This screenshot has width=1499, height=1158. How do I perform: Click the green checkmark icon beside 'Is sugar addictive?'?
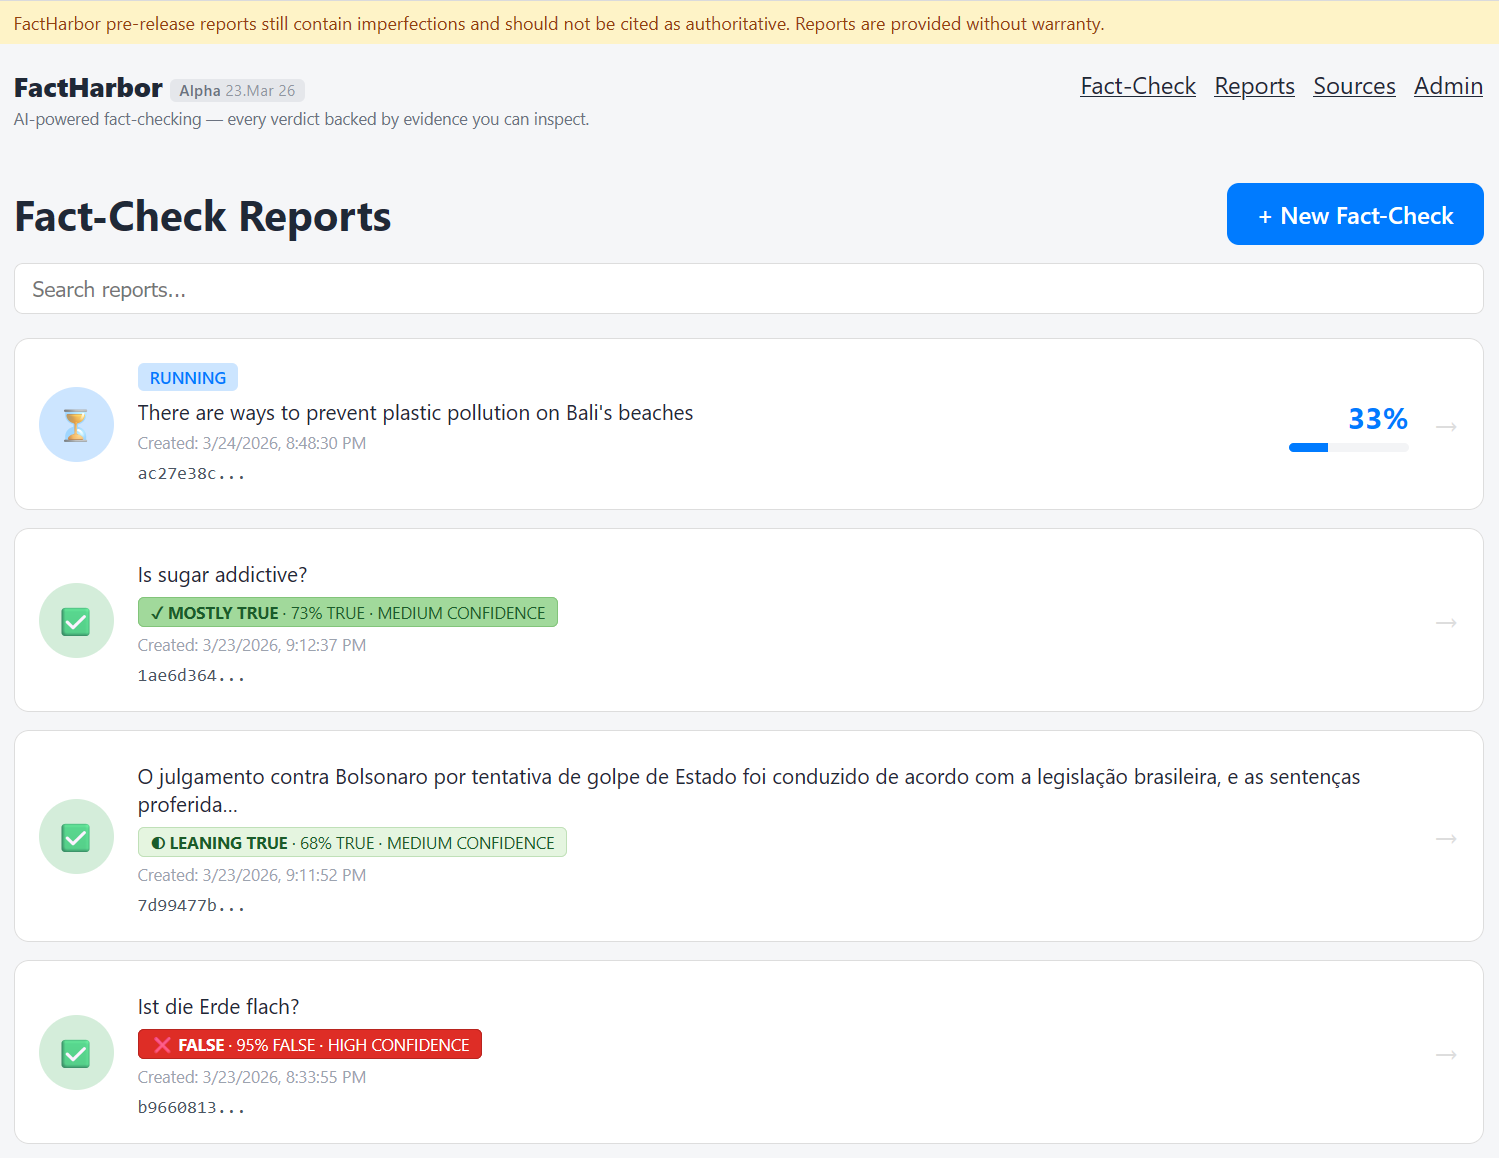76,621
